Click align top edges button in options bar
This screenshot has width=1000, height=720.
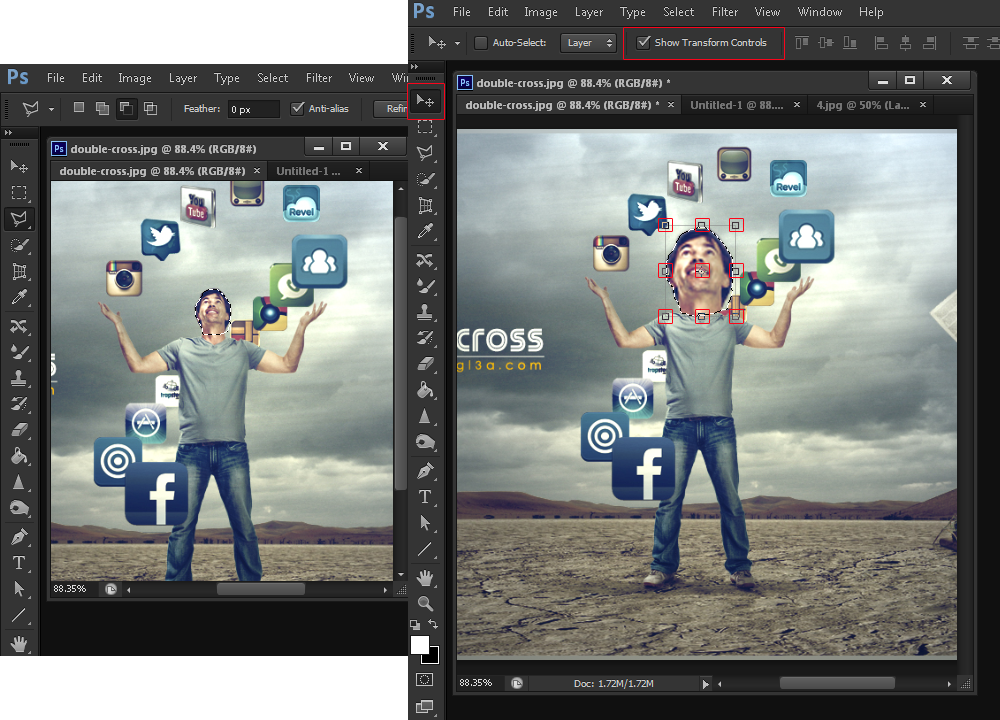[802, 43]
